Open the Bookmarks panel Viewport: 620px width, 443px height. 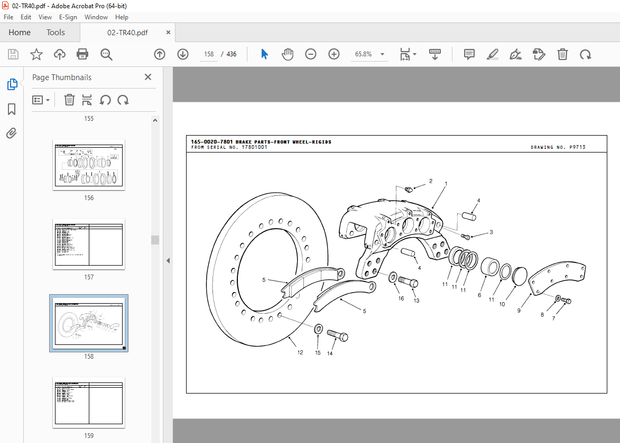(x=12, y=109)
